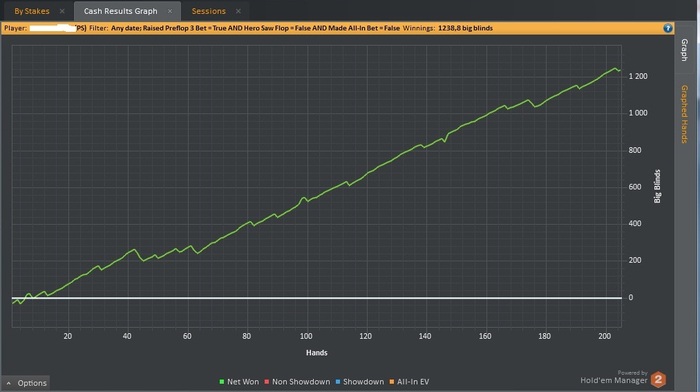Click the Player label in filter bar
This screenshot has height=392, width=700.
tap(16, 28)
